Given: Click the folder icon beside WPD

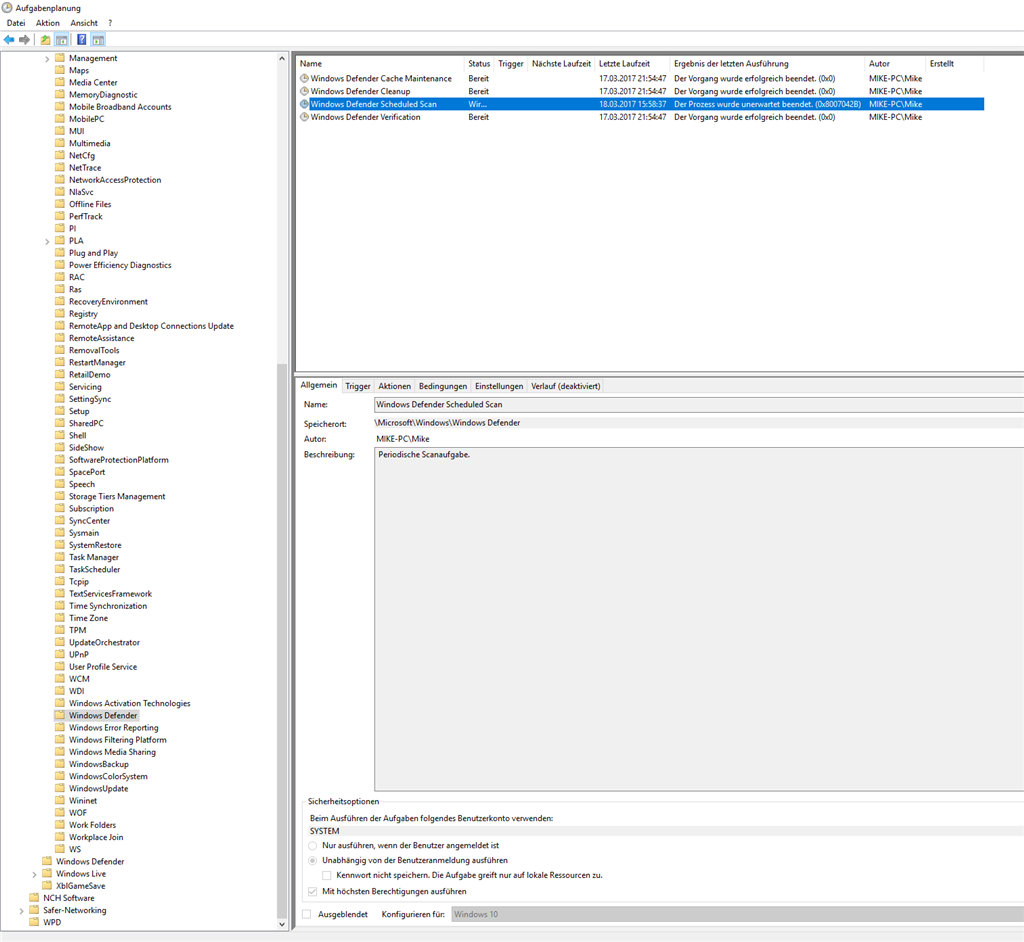Looking at the screenshot, I should point(34,922).
